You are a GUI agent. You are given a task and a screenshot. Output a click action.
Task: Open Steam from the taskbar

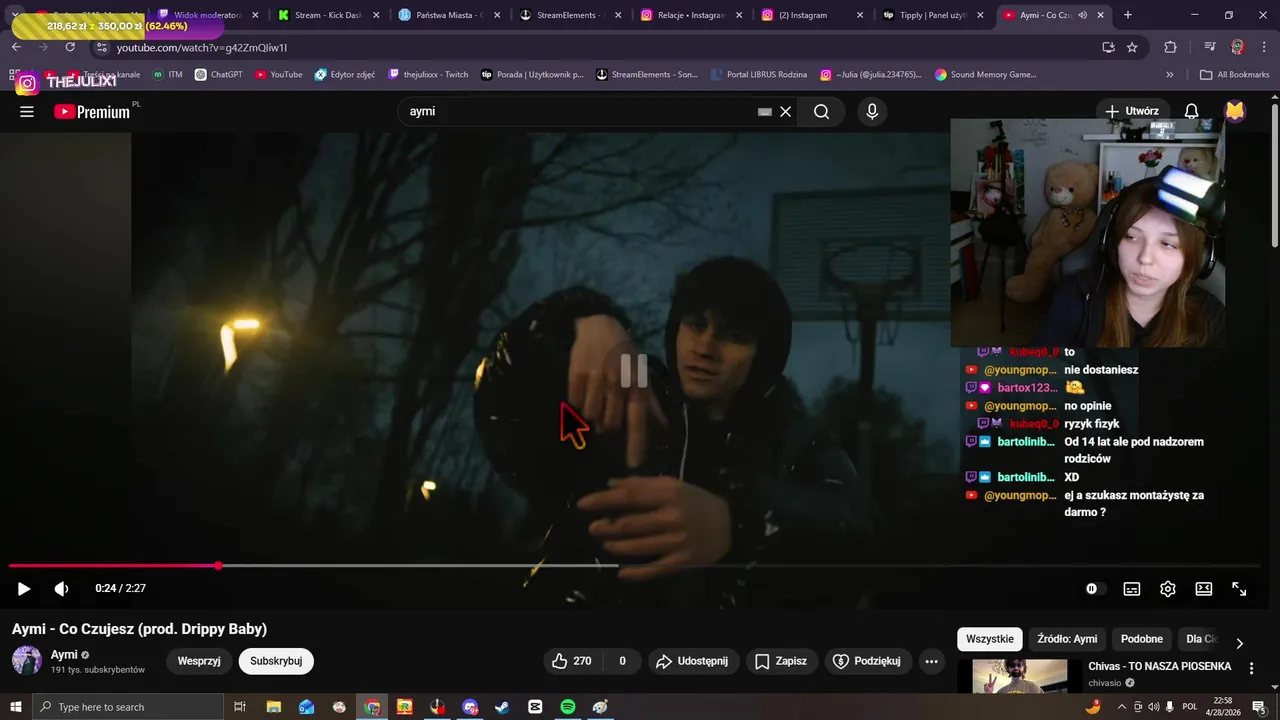click(502, 707)
